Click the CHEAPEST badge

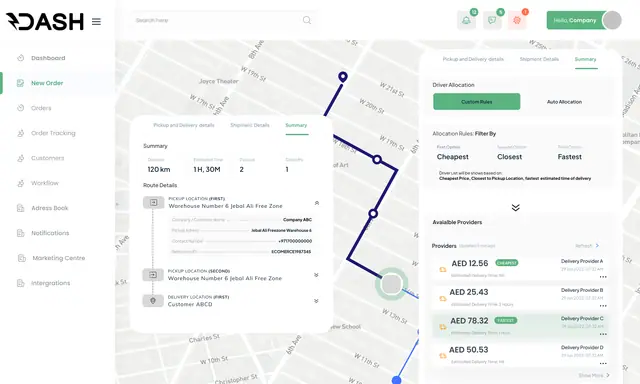507,263
